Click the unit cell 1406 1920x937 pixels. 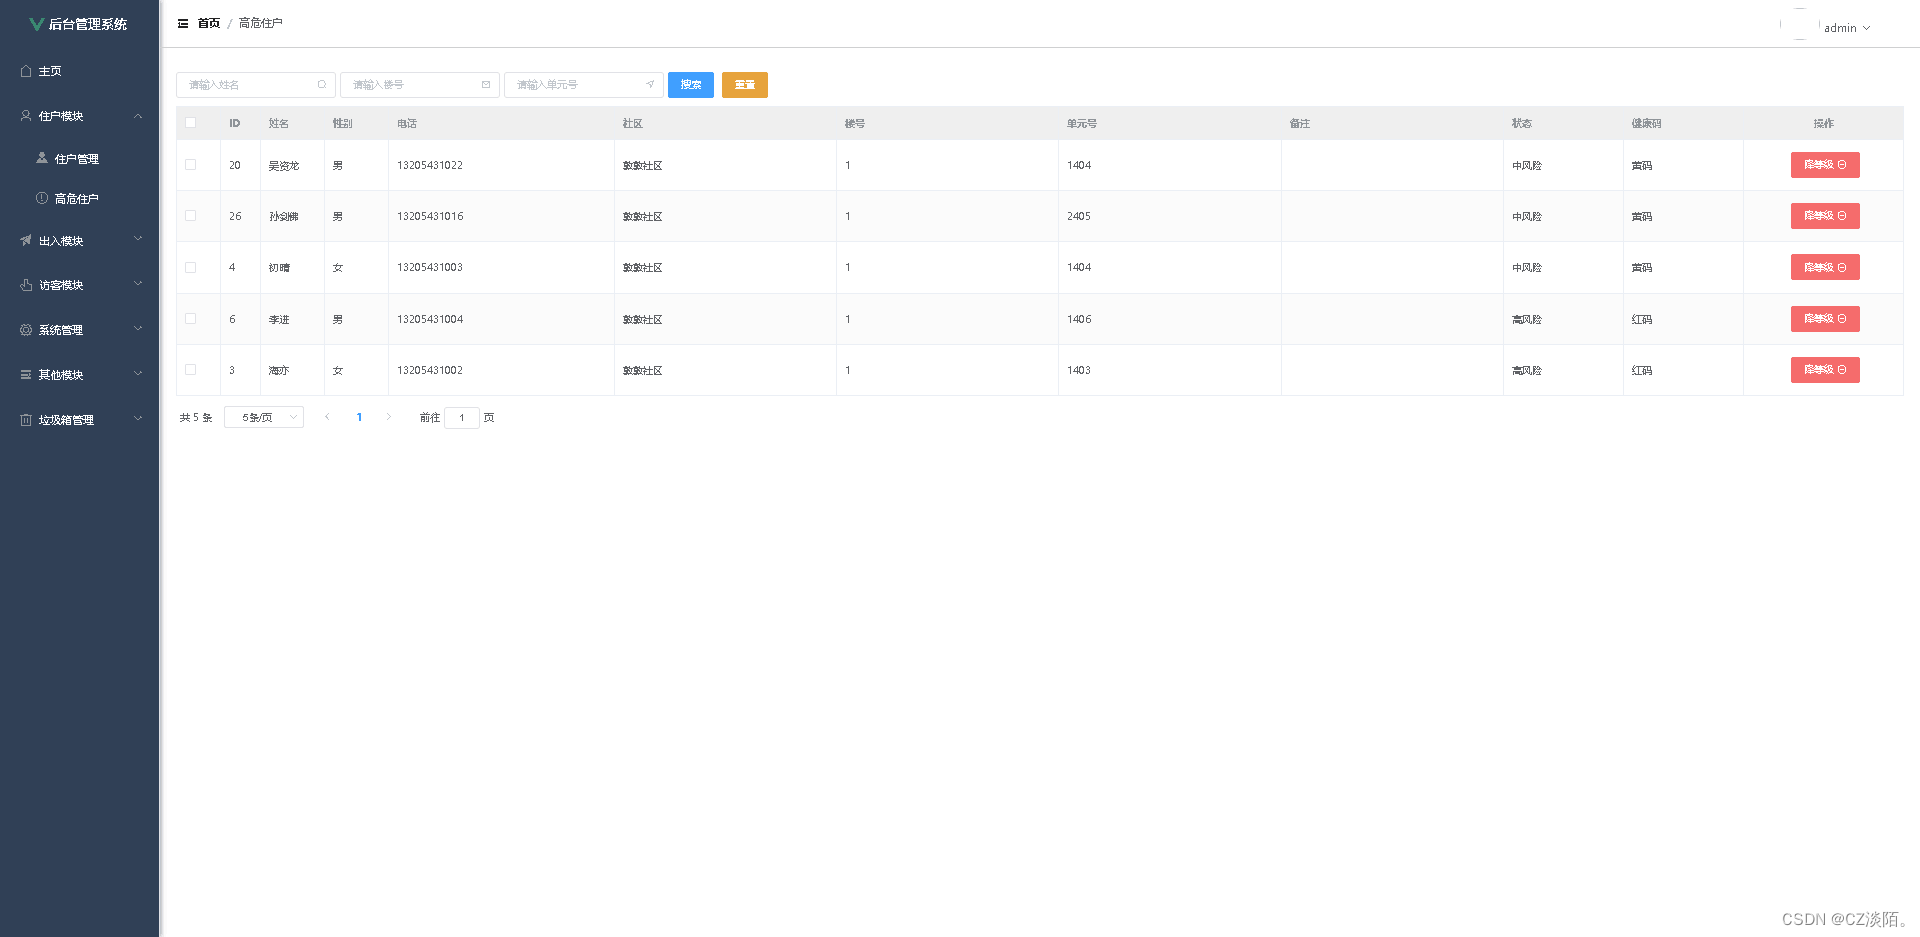1079,319
